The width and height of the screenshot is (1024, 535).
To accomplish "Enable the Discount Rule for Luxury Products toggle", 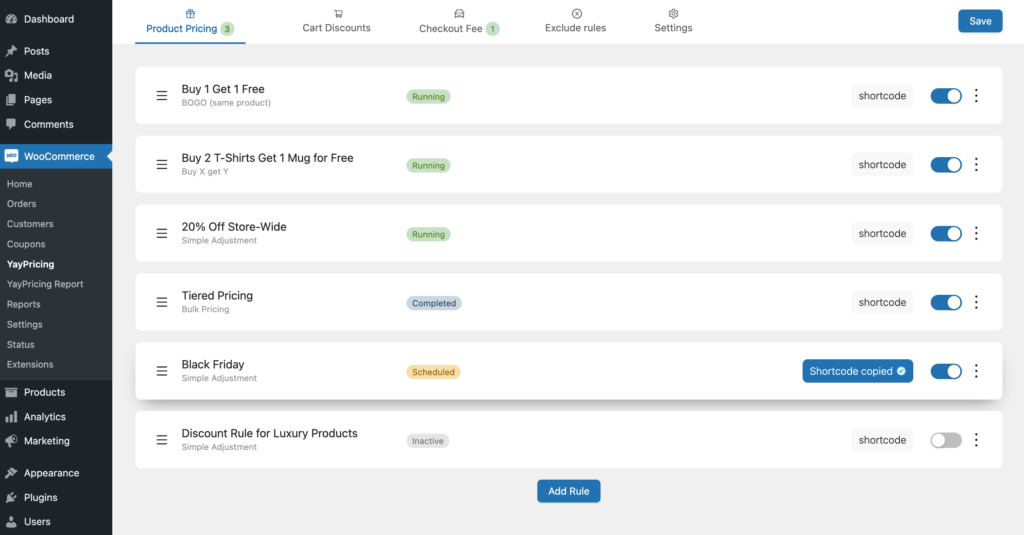I will 946,440.
